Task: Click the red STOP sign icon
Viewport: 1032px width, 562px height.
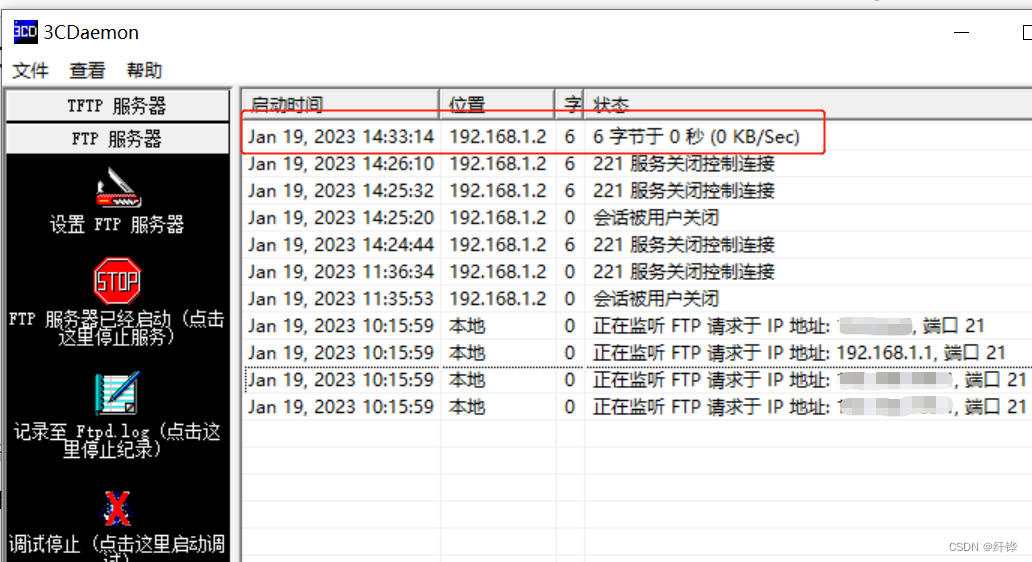Action: [117, 282]
